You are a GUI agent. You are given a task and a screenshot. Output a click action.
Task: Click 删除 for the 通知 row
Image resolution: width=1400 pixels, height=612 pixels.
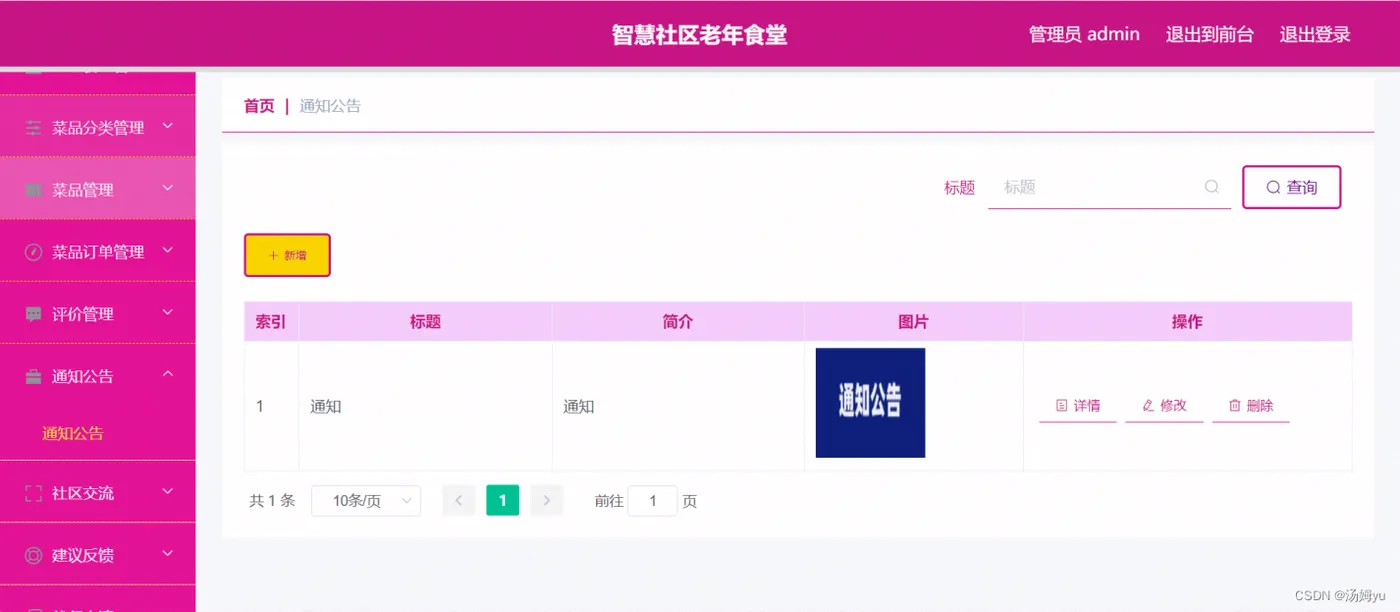tap(1251, 406)
